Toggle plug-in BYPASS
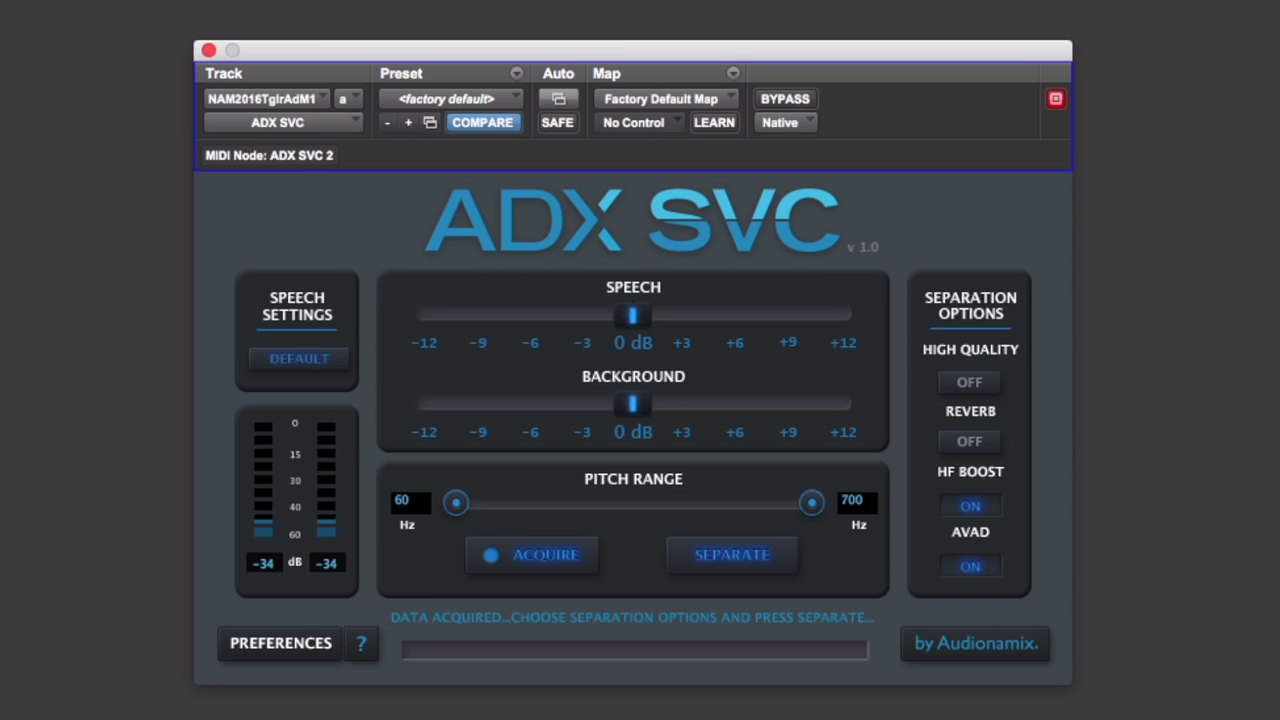The image size is (1280, 720). tap(785, 99)
